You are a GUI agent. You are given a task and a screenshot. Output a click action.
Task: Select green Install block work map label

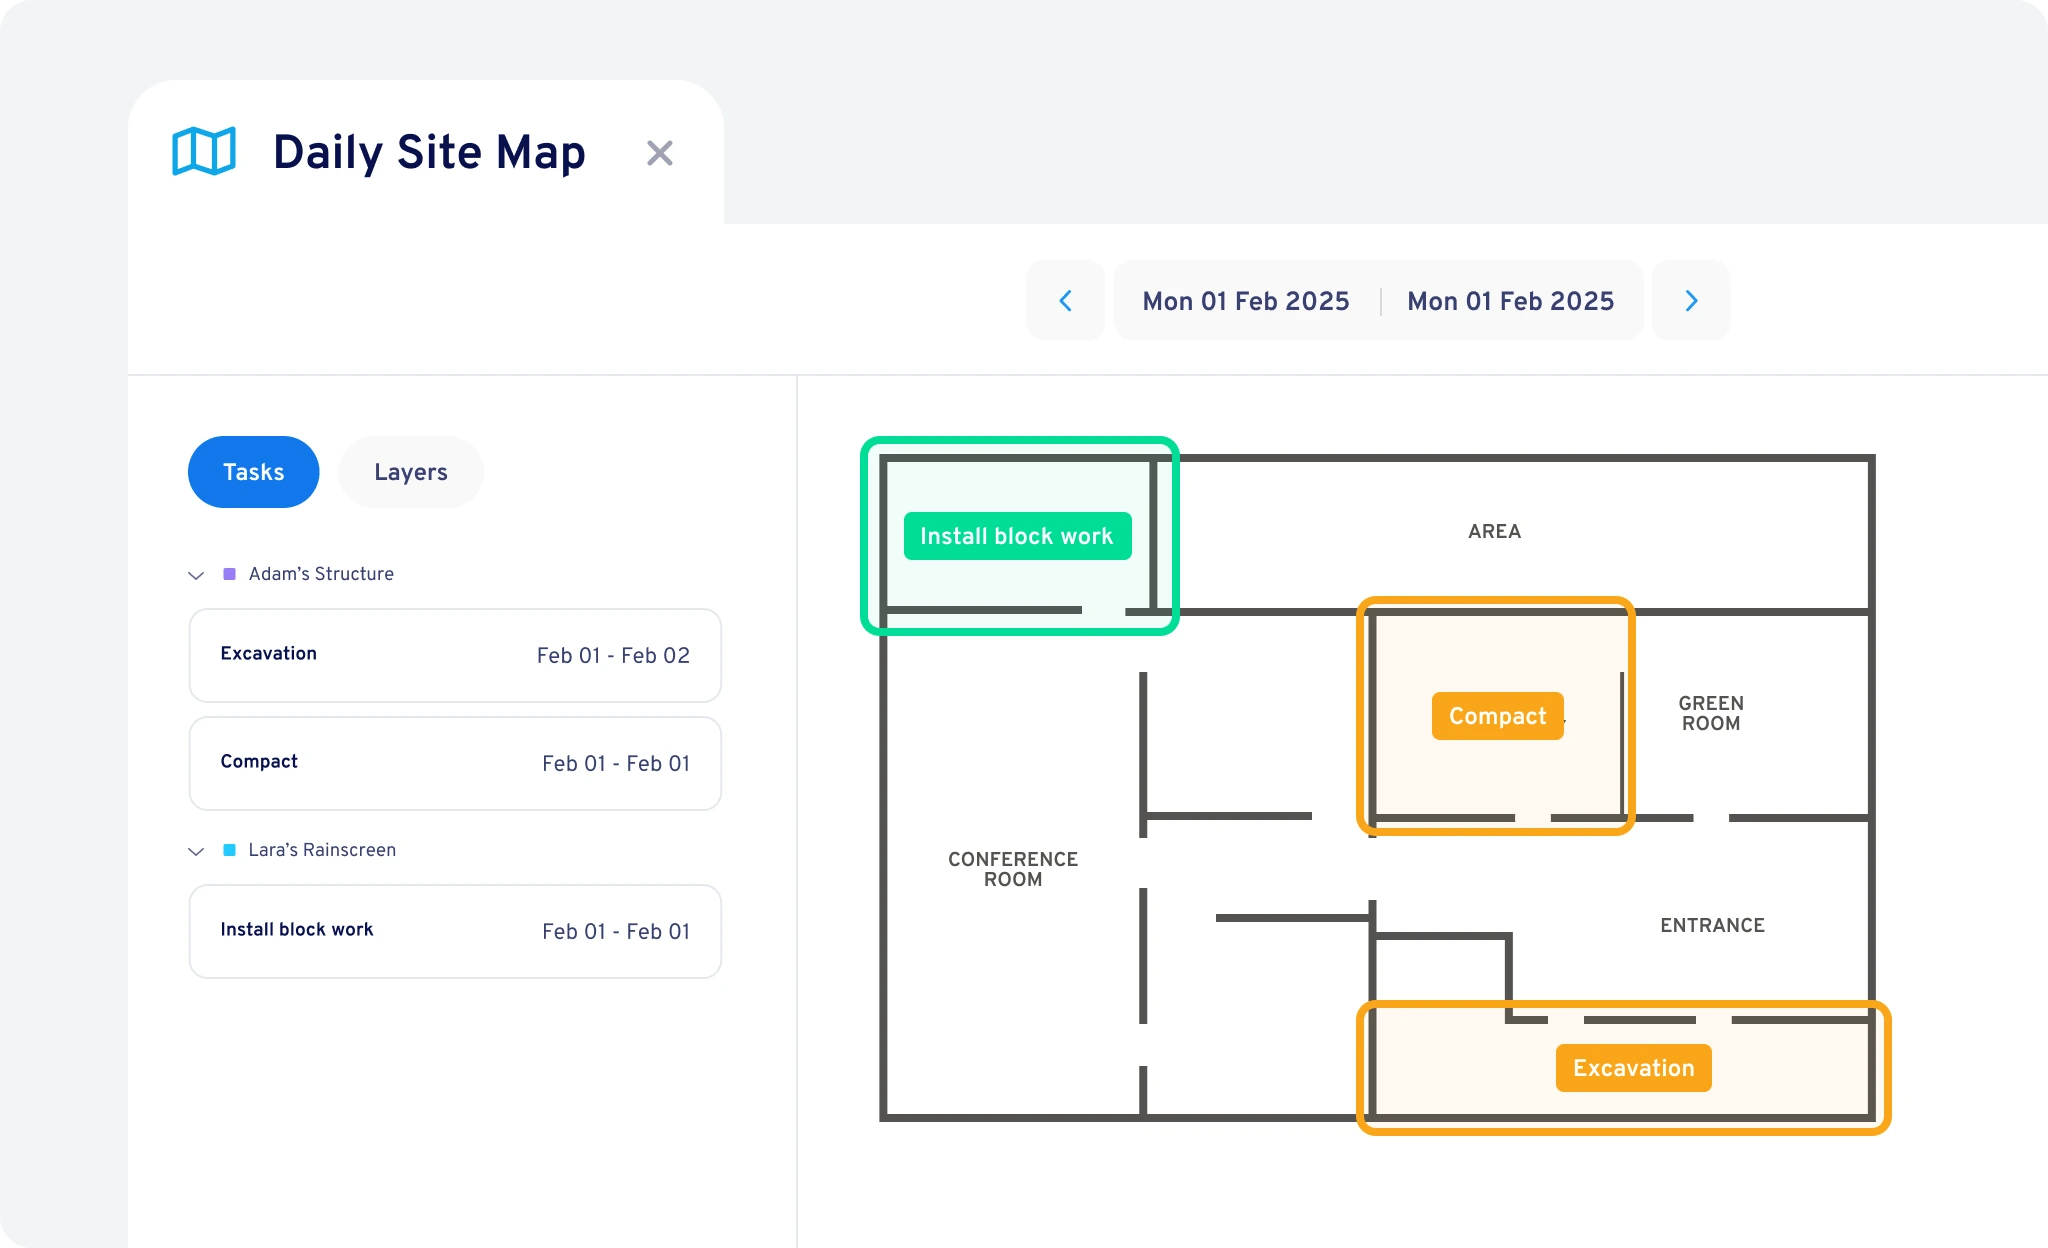click(1017, 536)
